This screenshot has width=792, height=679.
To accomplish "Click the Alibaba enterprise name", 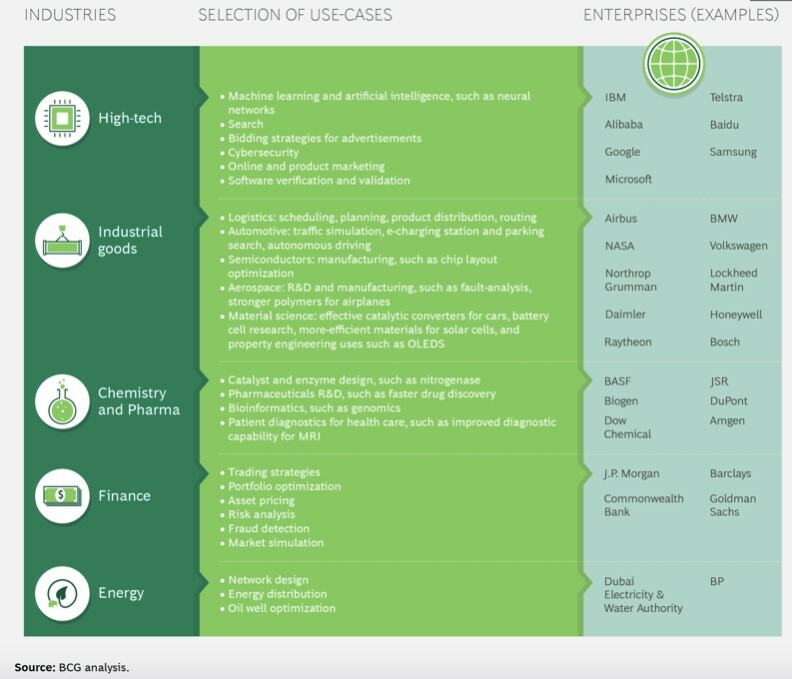I will point(624,125).
